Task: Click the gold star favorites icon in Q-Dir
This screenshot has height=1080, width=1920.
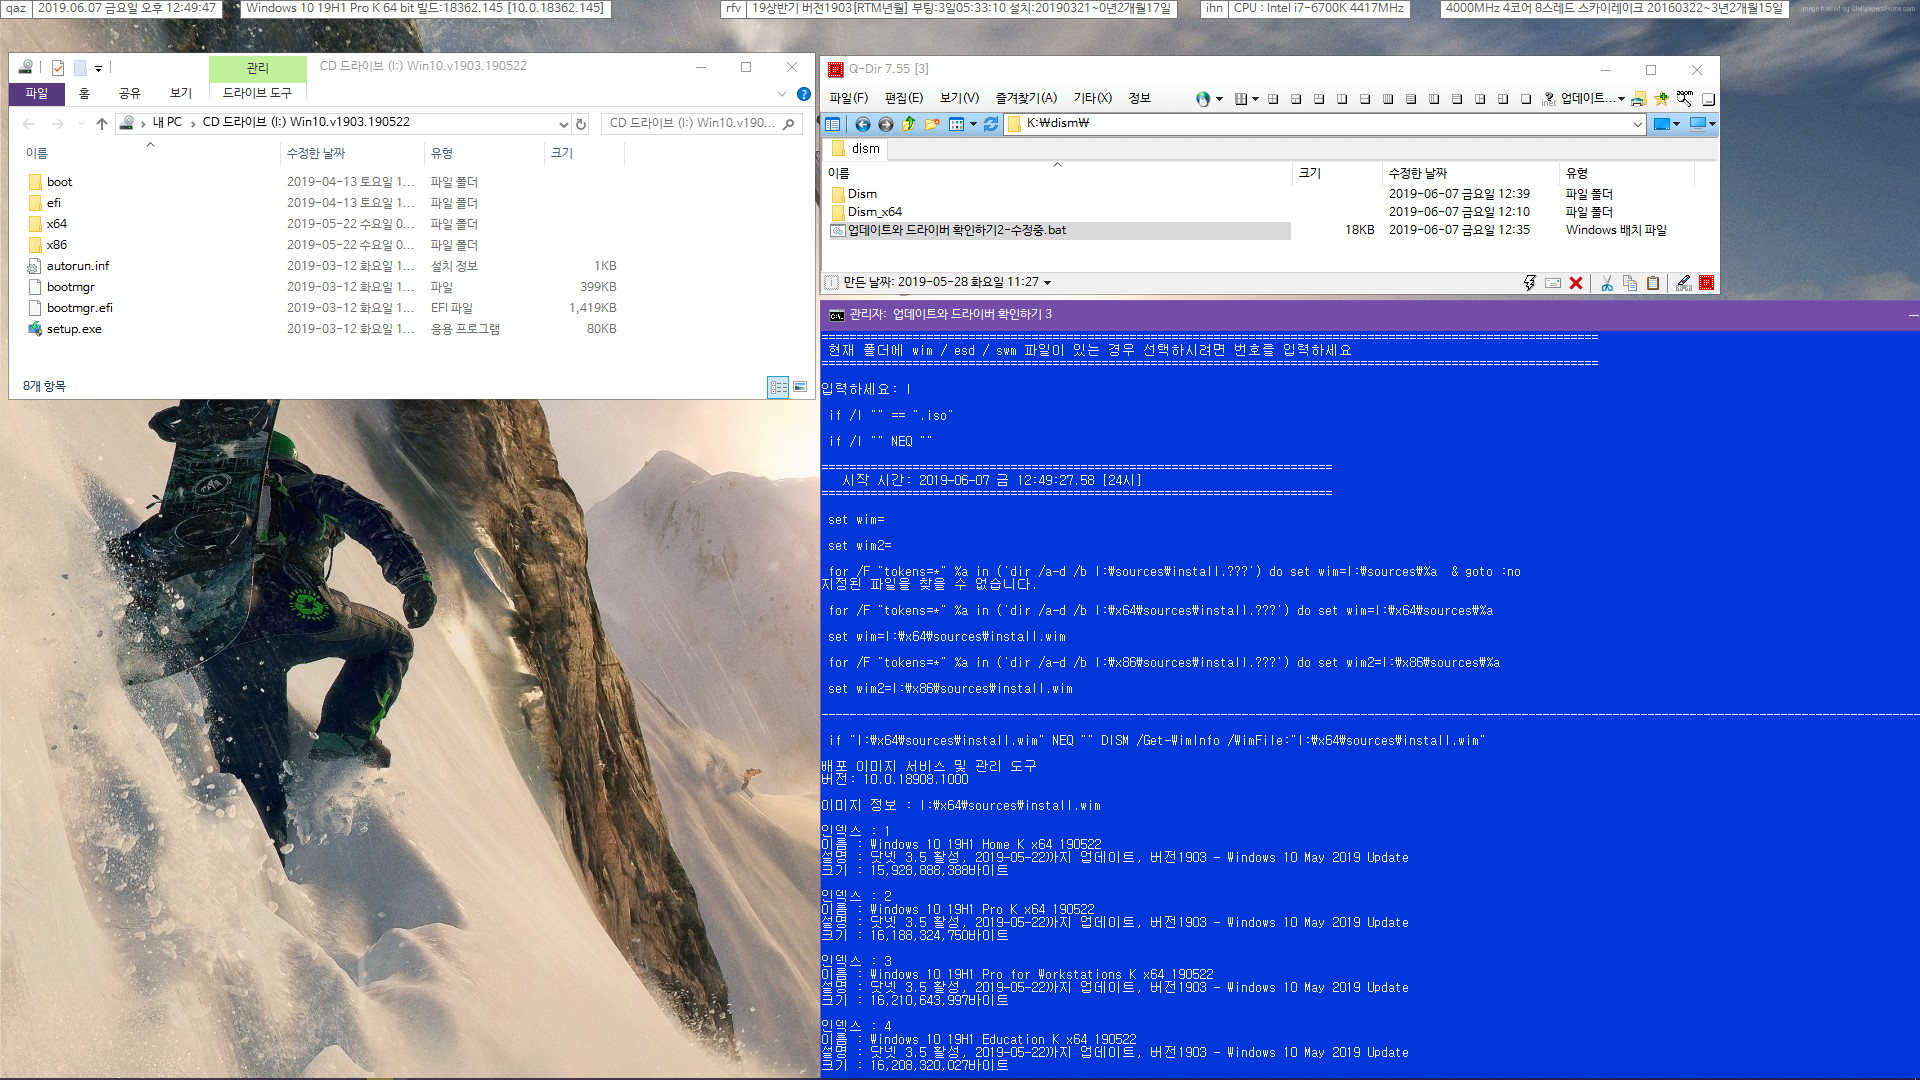Action: click(1661, 98)
